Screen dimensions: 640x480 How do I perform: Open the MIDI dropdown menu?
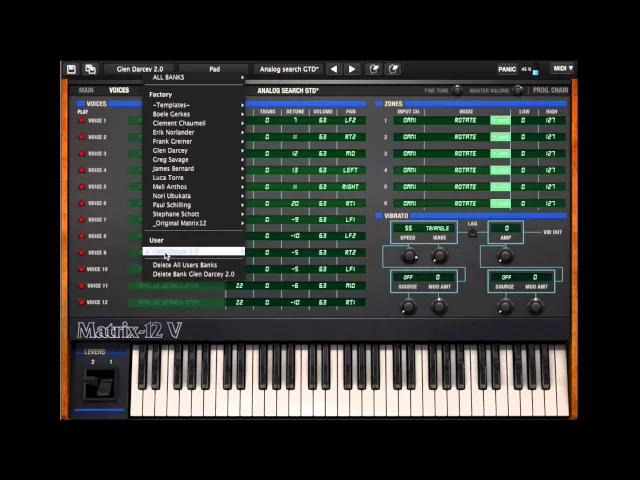pos(563,68)
